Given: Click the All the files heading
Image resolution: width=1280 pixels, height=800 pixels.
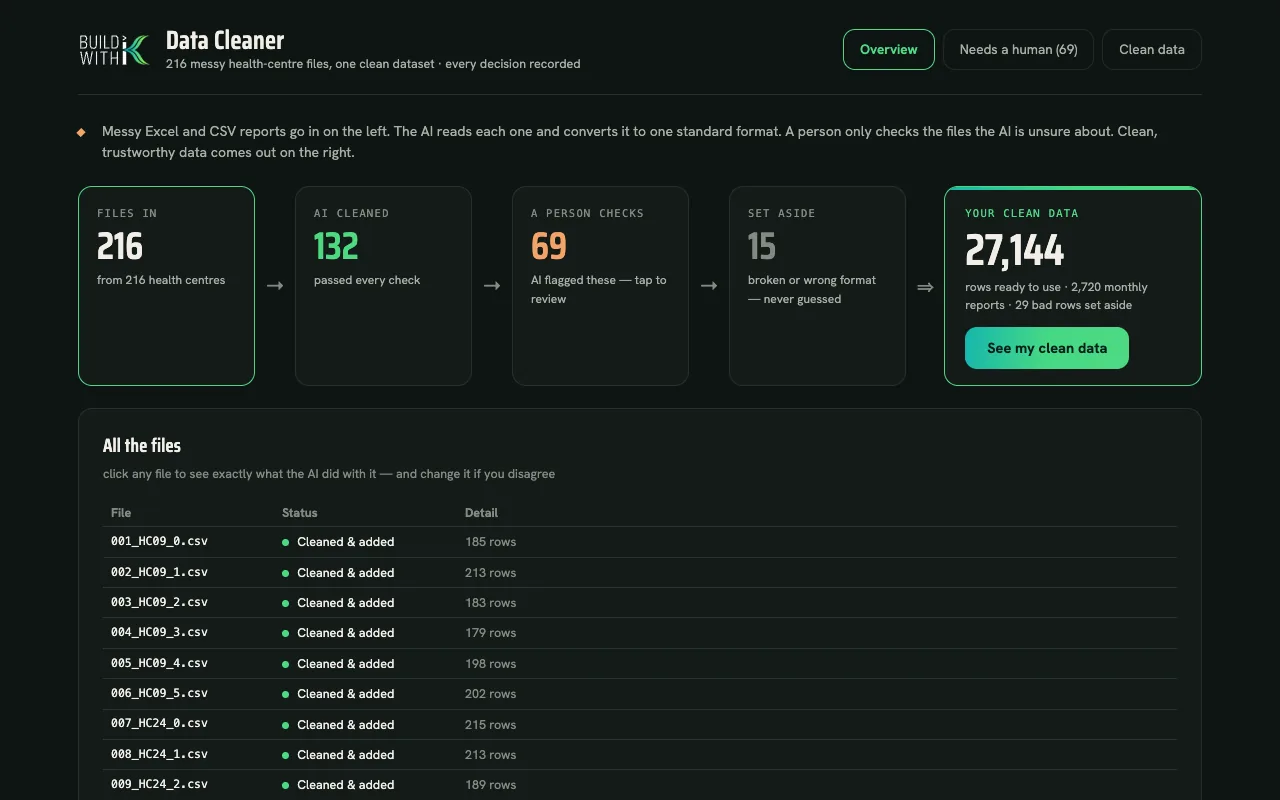Looking at the screenshot, I should click(142, 446).
